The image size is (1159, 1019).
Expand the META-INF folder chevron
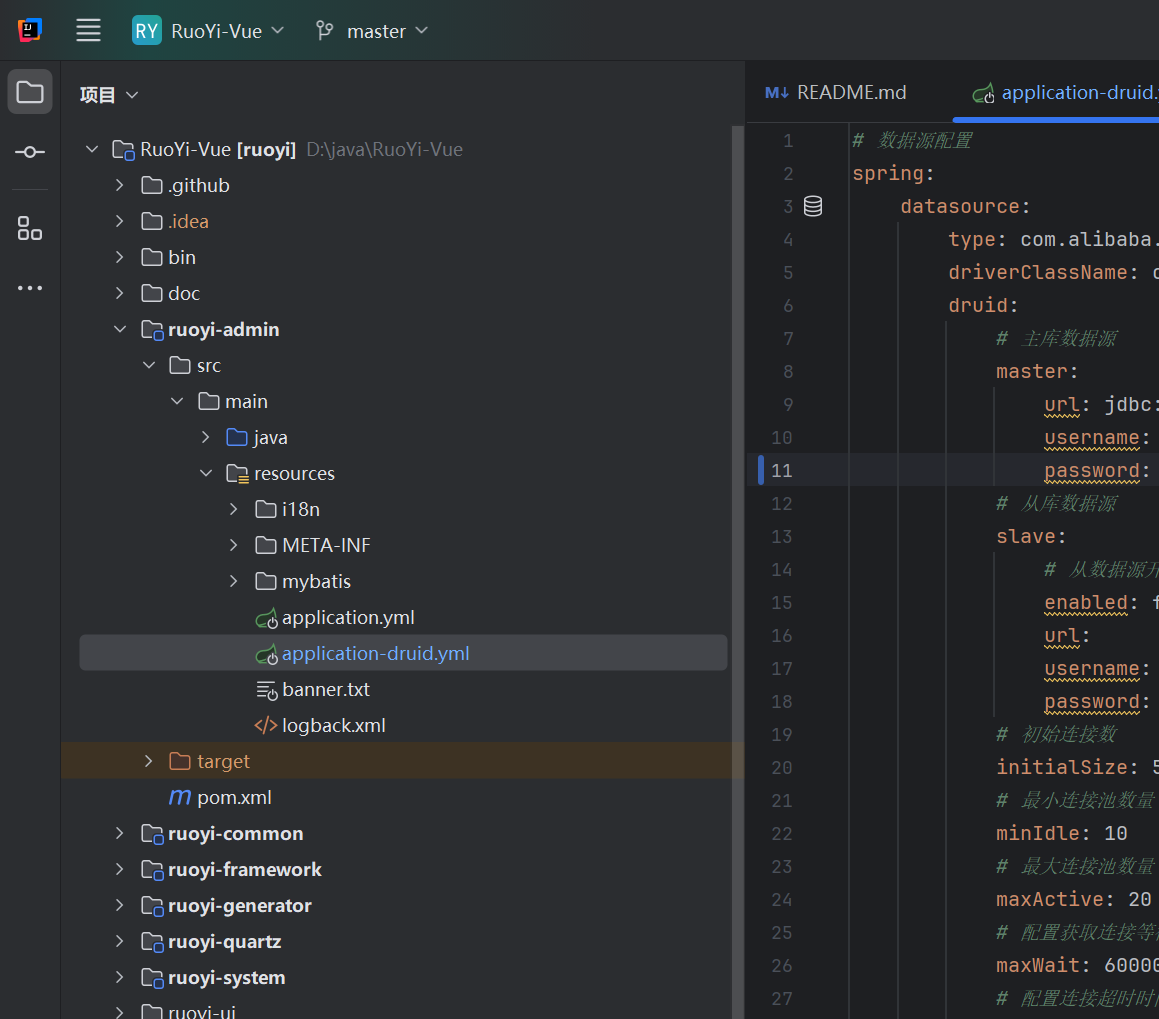234,545
